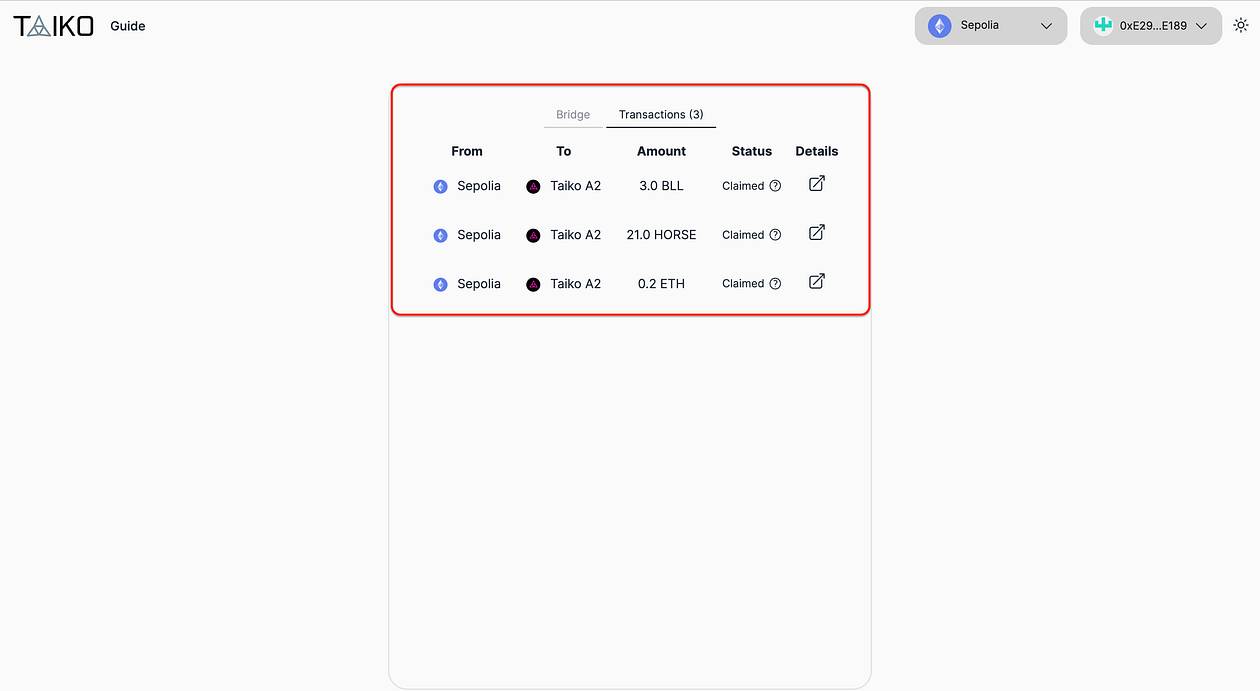Open details for the 0.2 ETH transaction
The image size is (1260, 691).
816,282
